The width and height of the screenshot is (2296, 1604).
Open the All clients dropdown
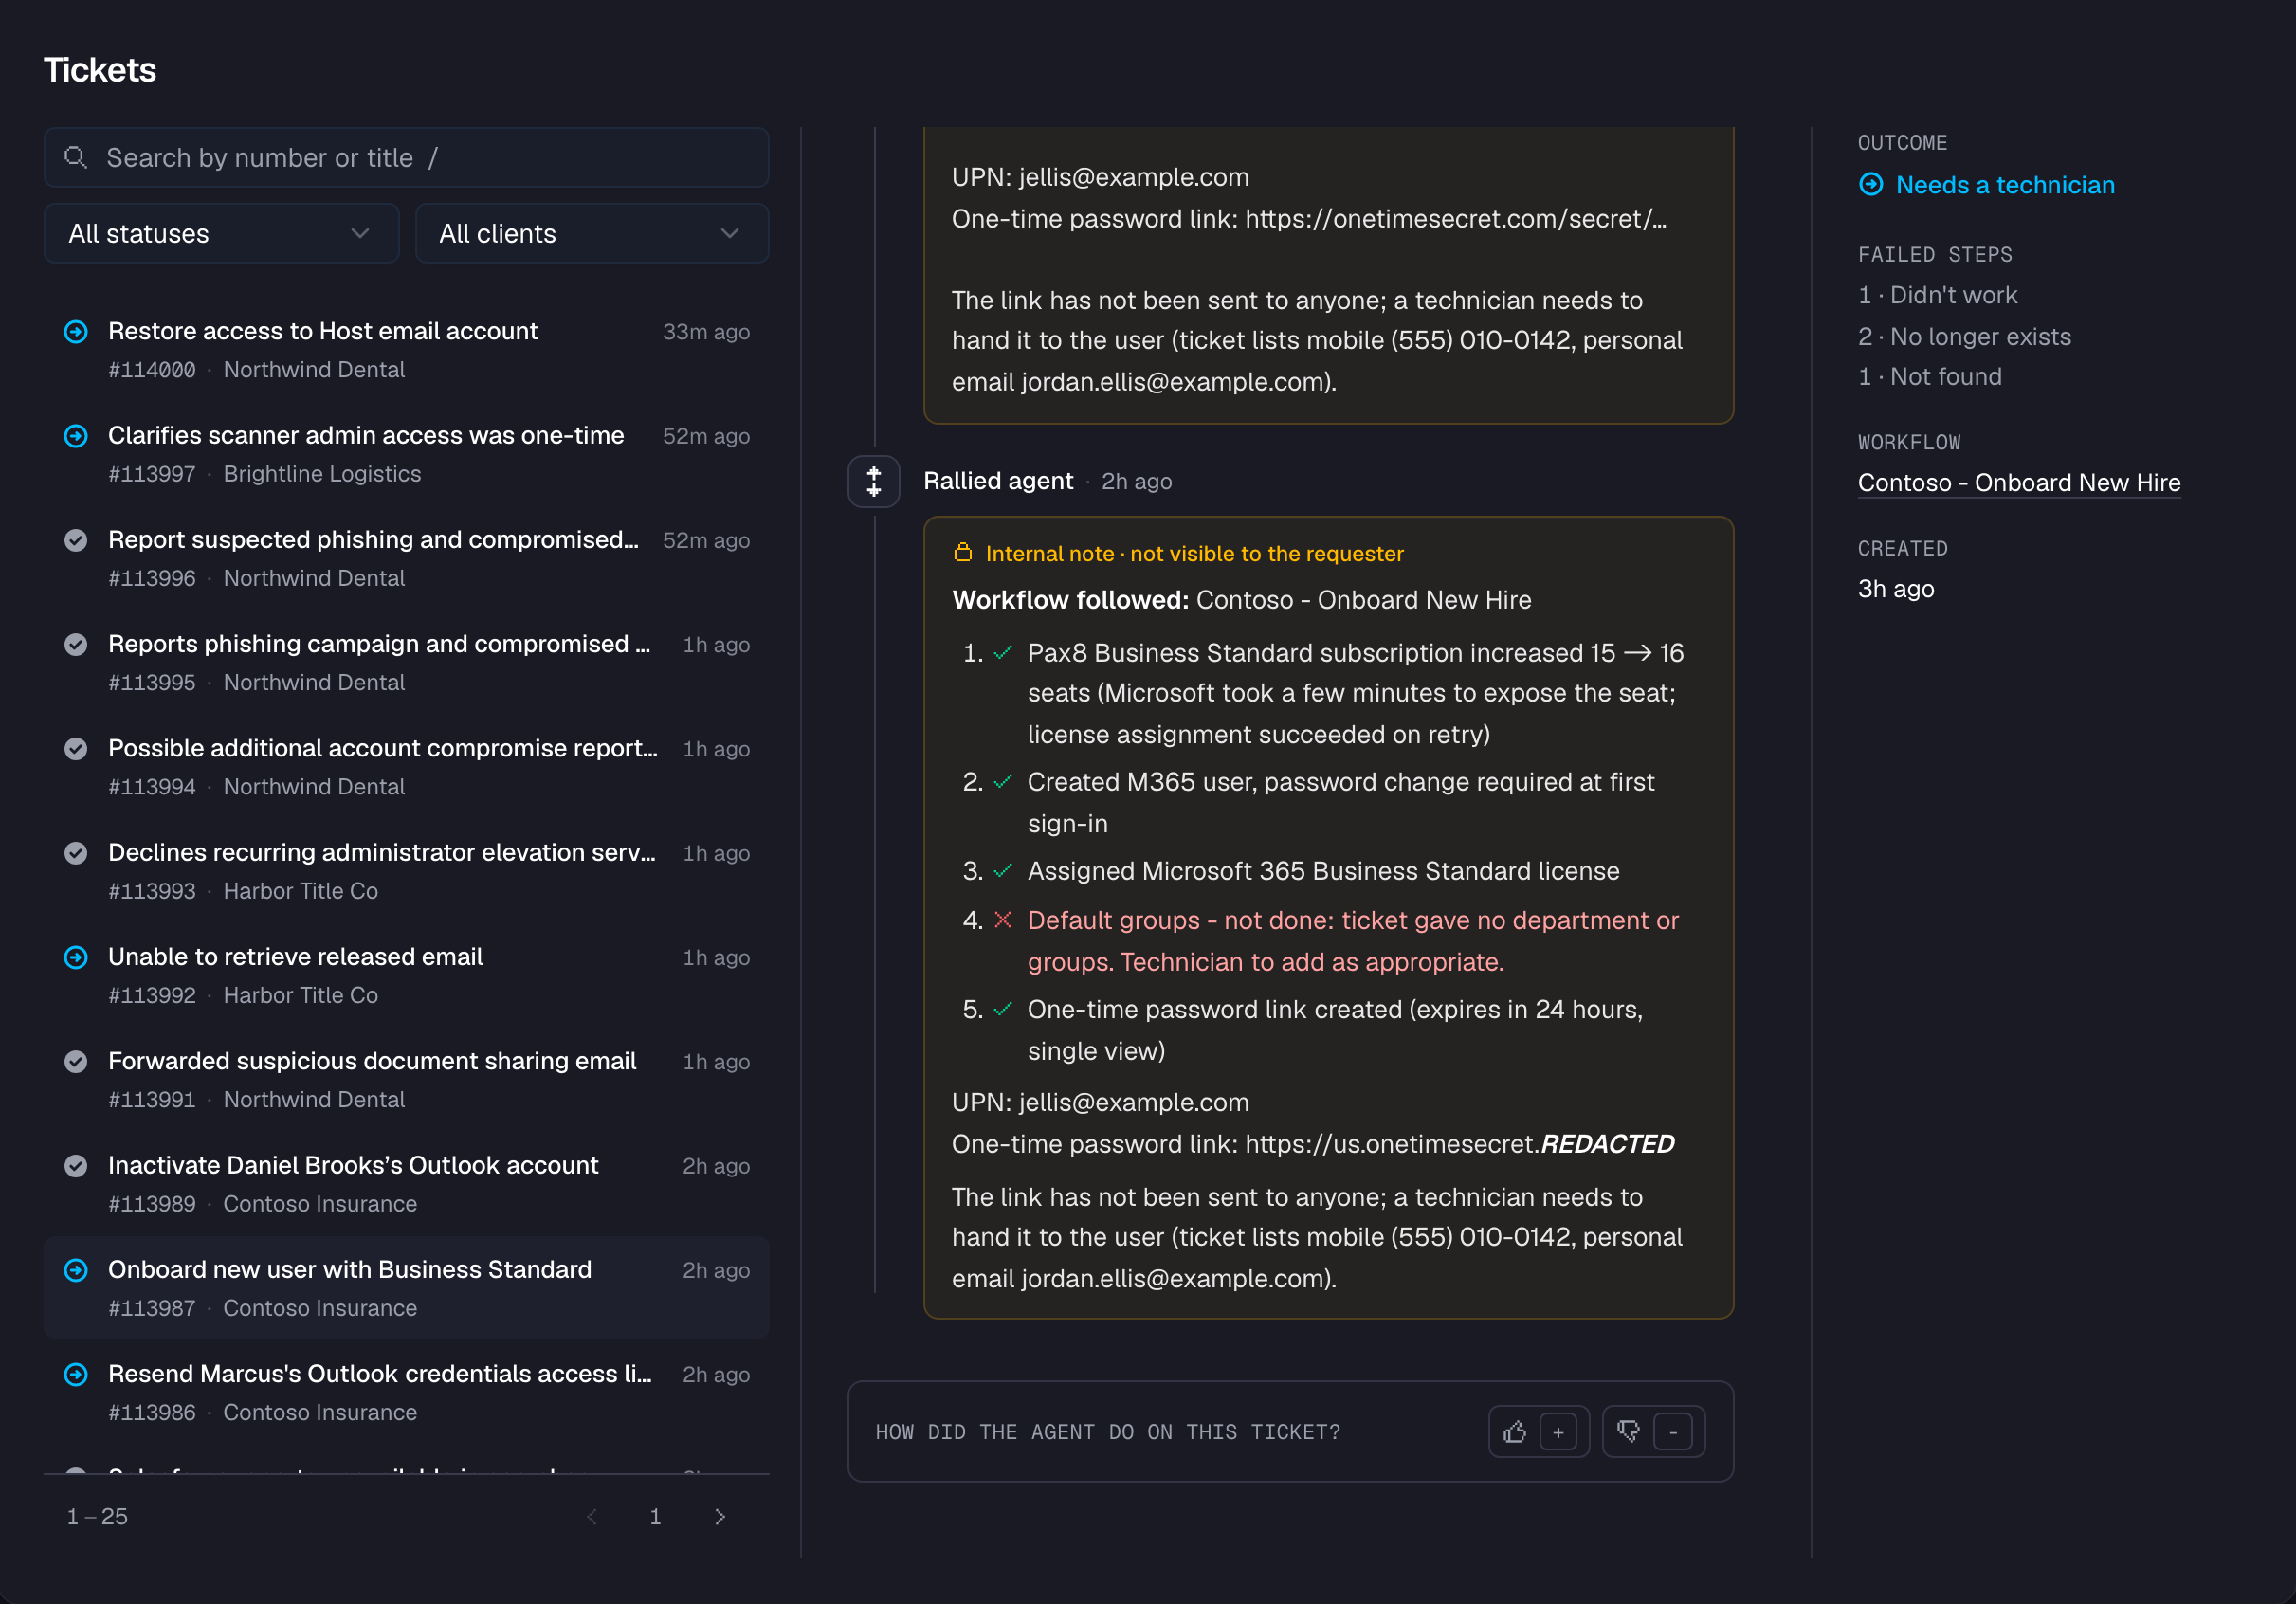[x=592, y=233]
